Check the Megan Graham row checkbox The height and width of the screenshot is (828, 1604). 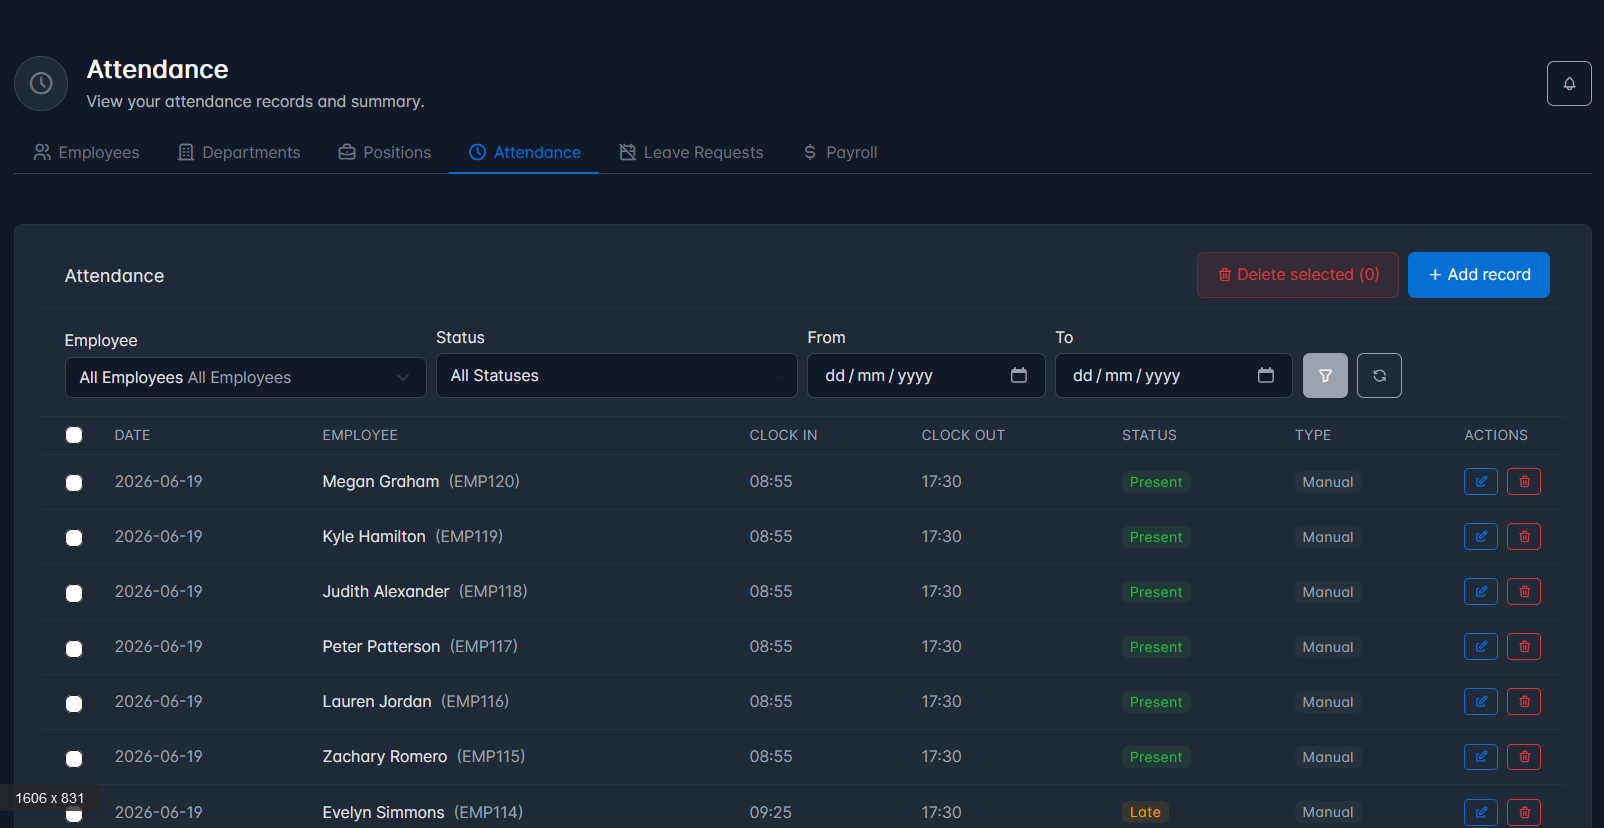pos(74,483)
